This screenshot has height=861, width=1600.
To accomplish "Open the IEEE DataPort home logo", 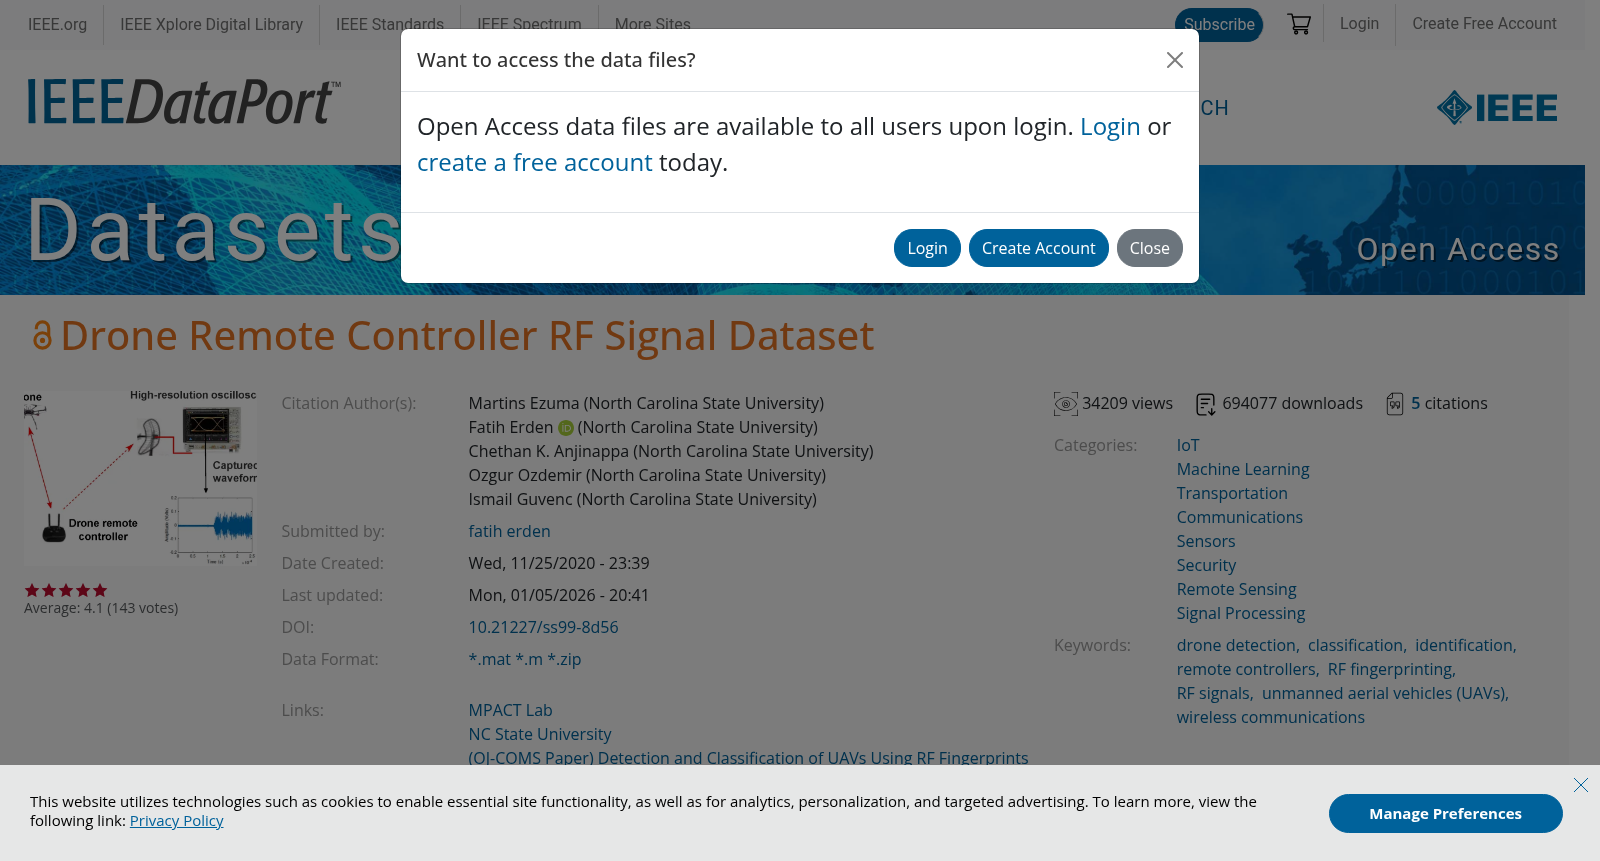I will pyautogui.click(x=184, y=101).
